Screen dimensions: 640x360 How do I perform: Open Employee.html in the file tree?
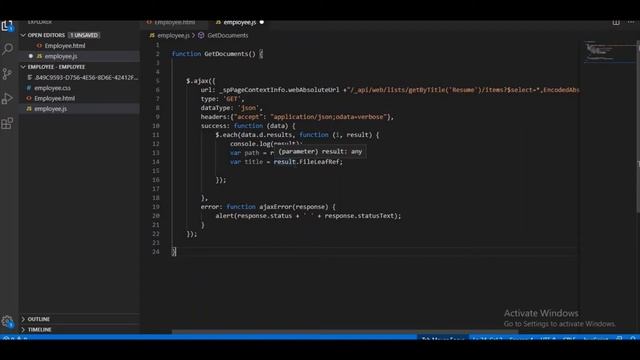point(54,98)
